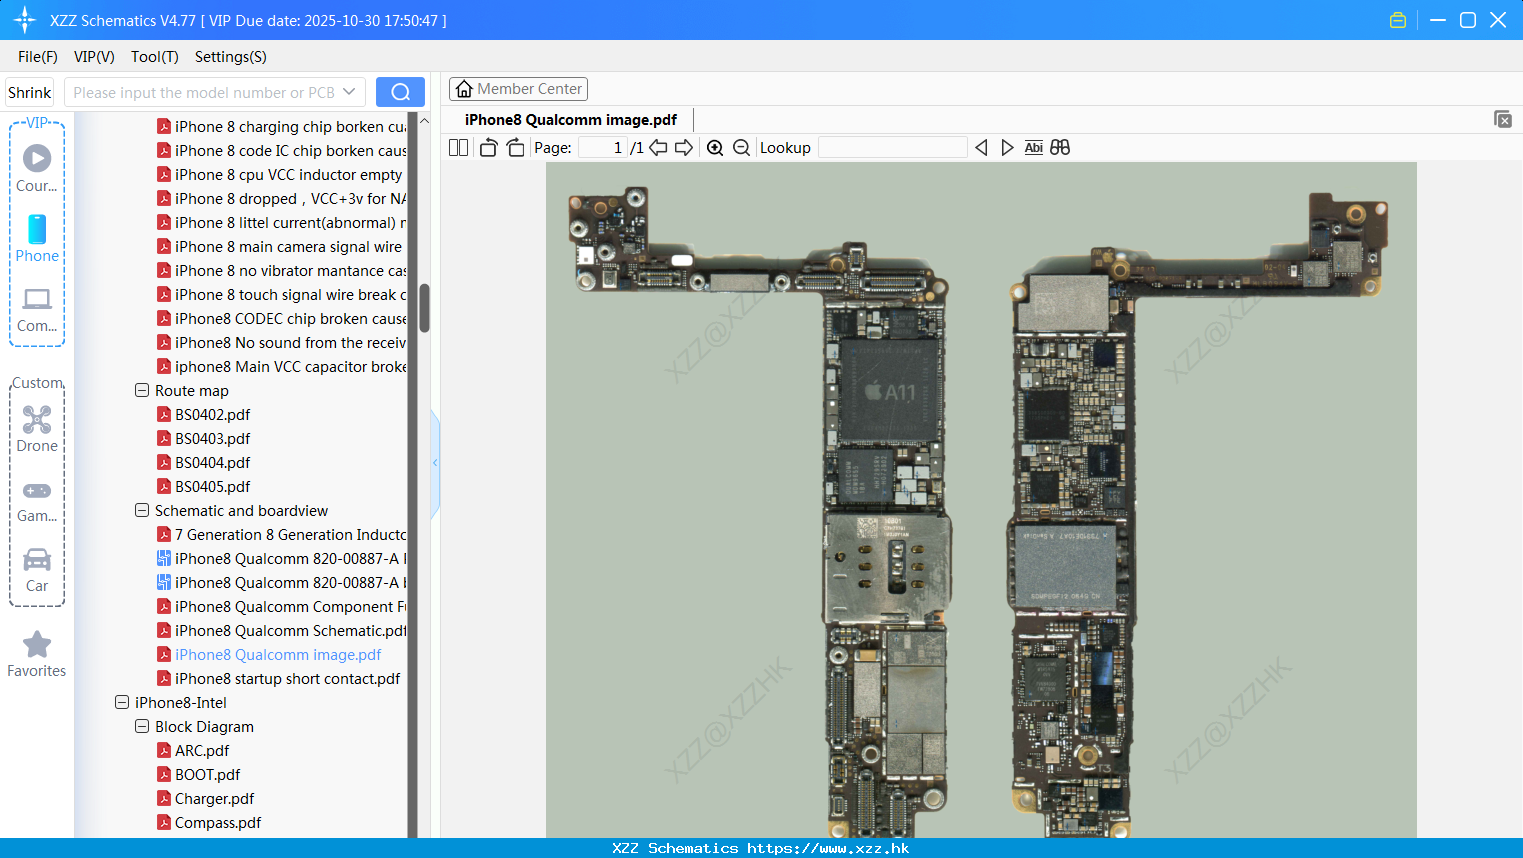Open Member Center
Viewport: 1523px width, 858px height.
(x=518, y=89)
